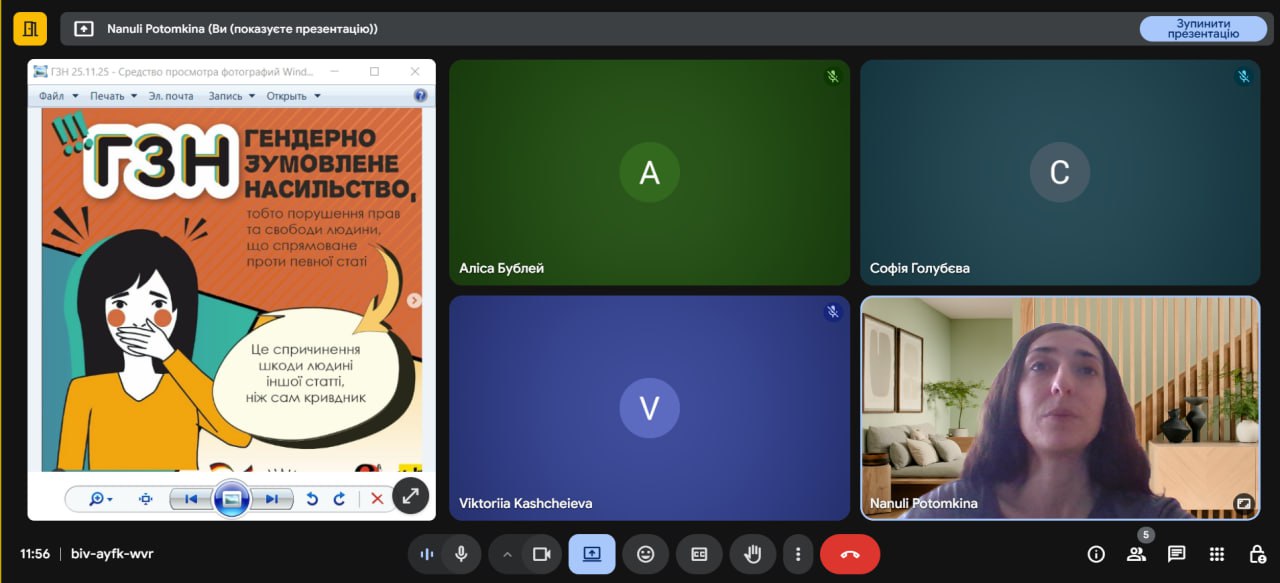Click Зупинити презентацію button
The width and height of the screenshot is (1280, 583).
click(x=1202, y=29)
